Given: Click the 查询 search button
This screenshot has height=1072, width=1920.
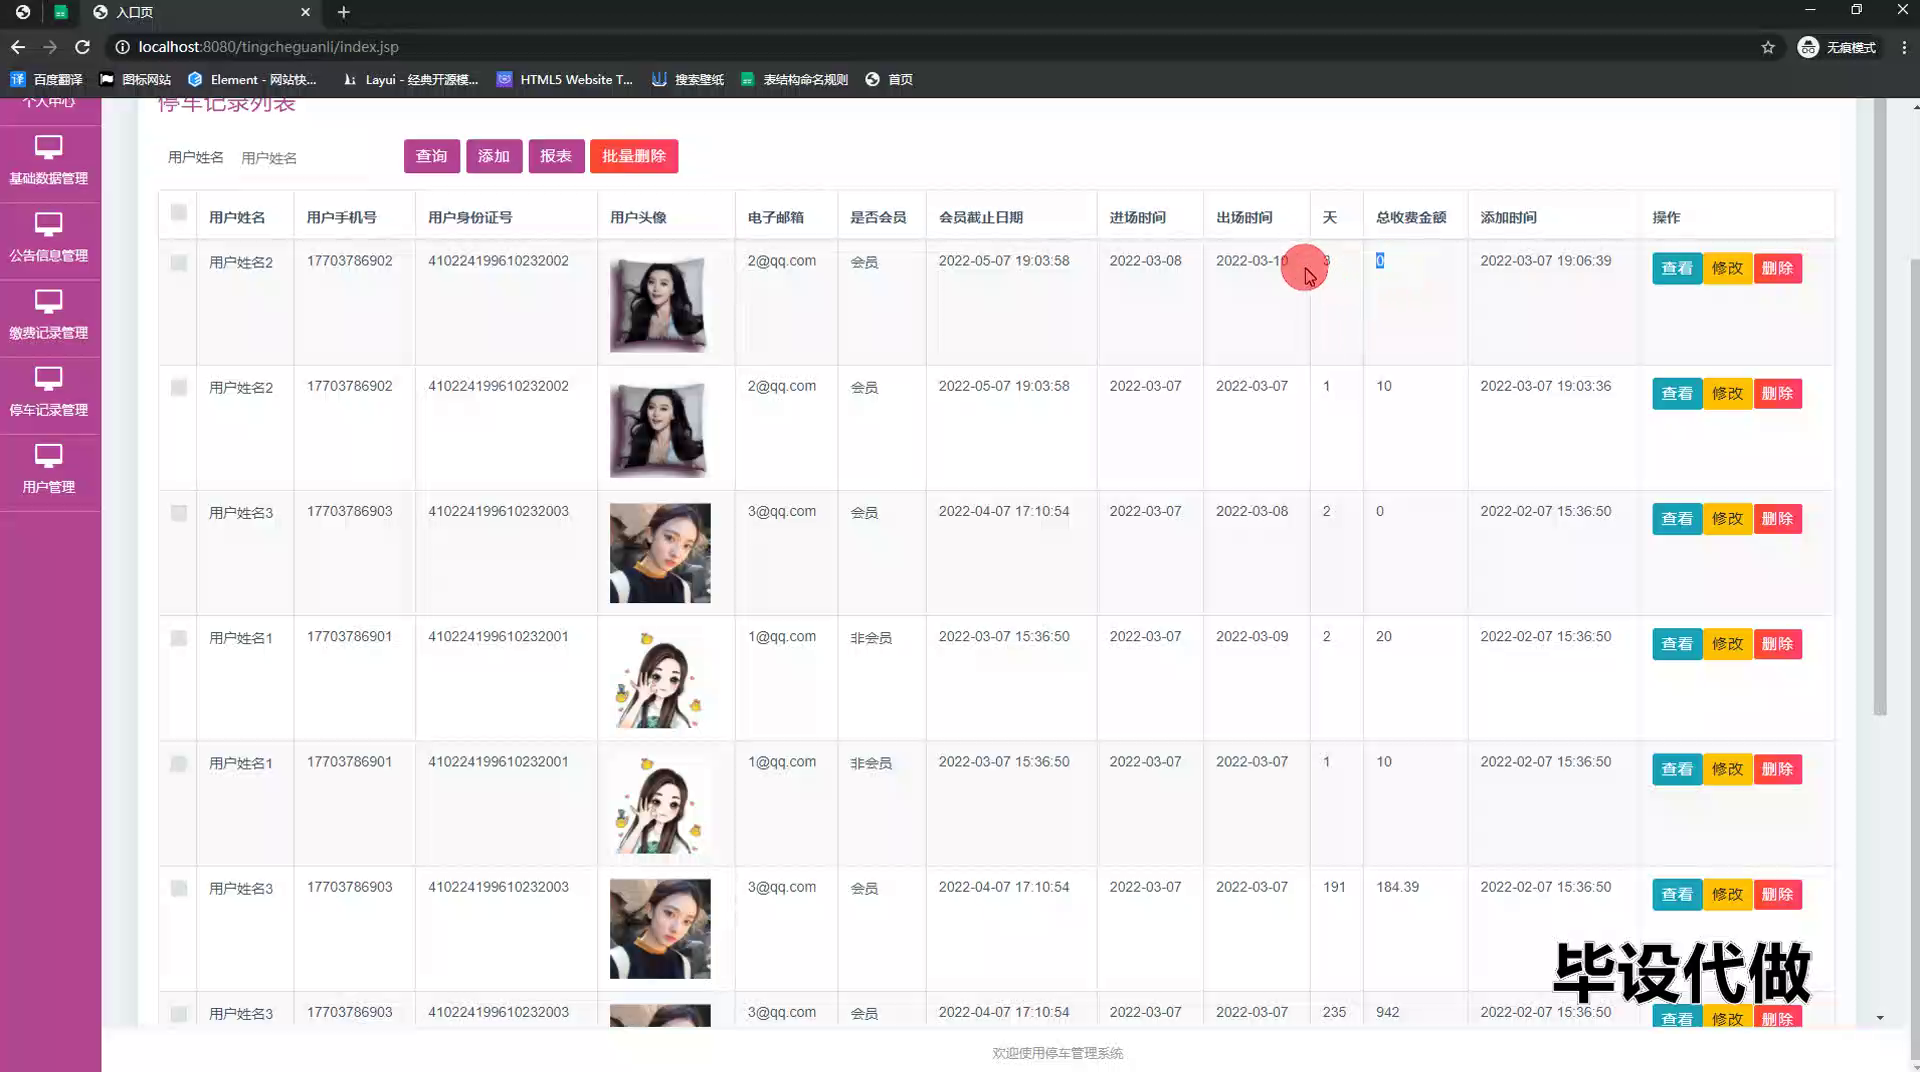Looking at the screenshot, I should coord(432,156).
